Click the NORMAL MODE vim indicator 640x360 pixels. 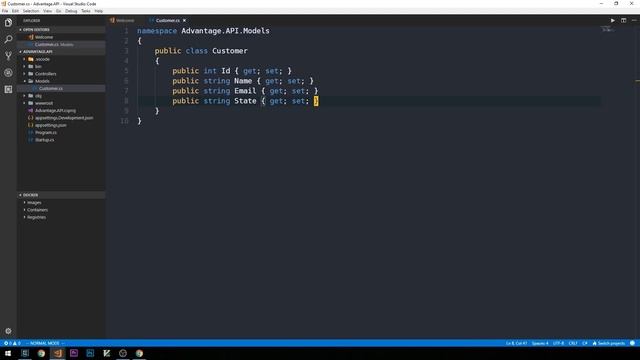[45, 343]
